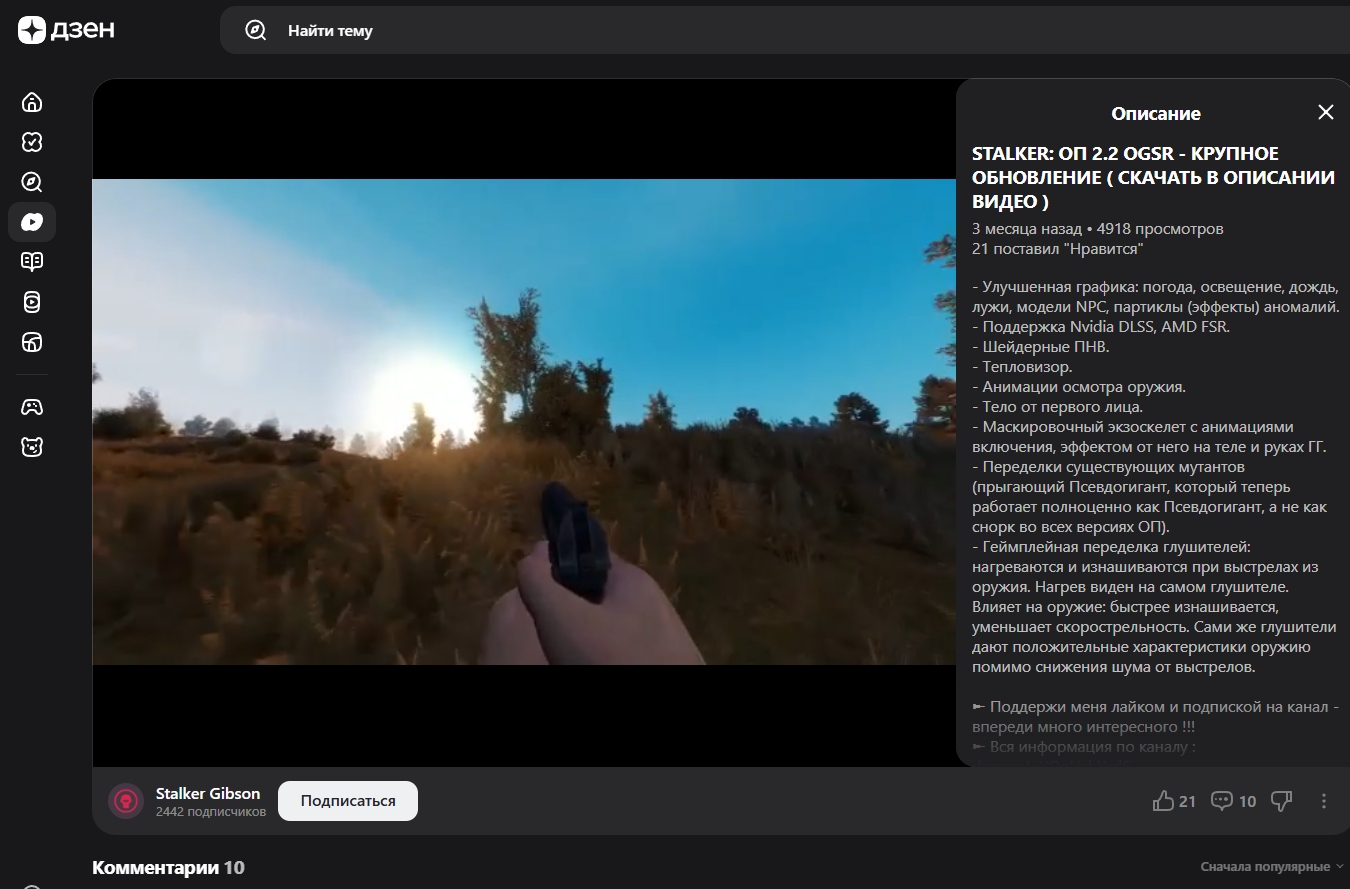
Task: Open the articles book icon in sidebar
Action: (x=32, y=262)
